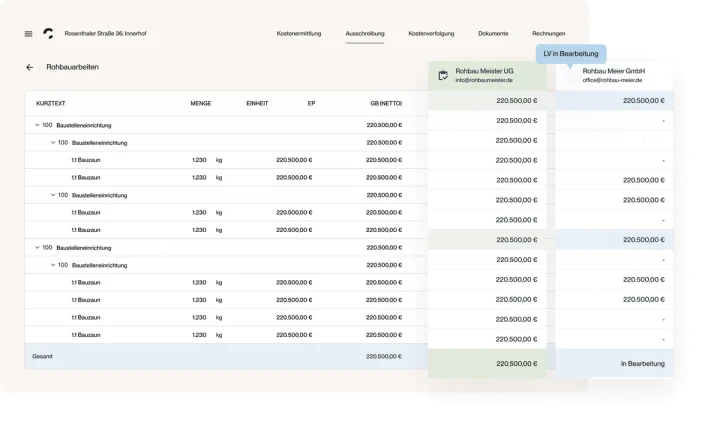The width and height of the screenshot is (720, 434).
Task: Click the office@rohbau-meier.de email
Action: pos(612,80)
